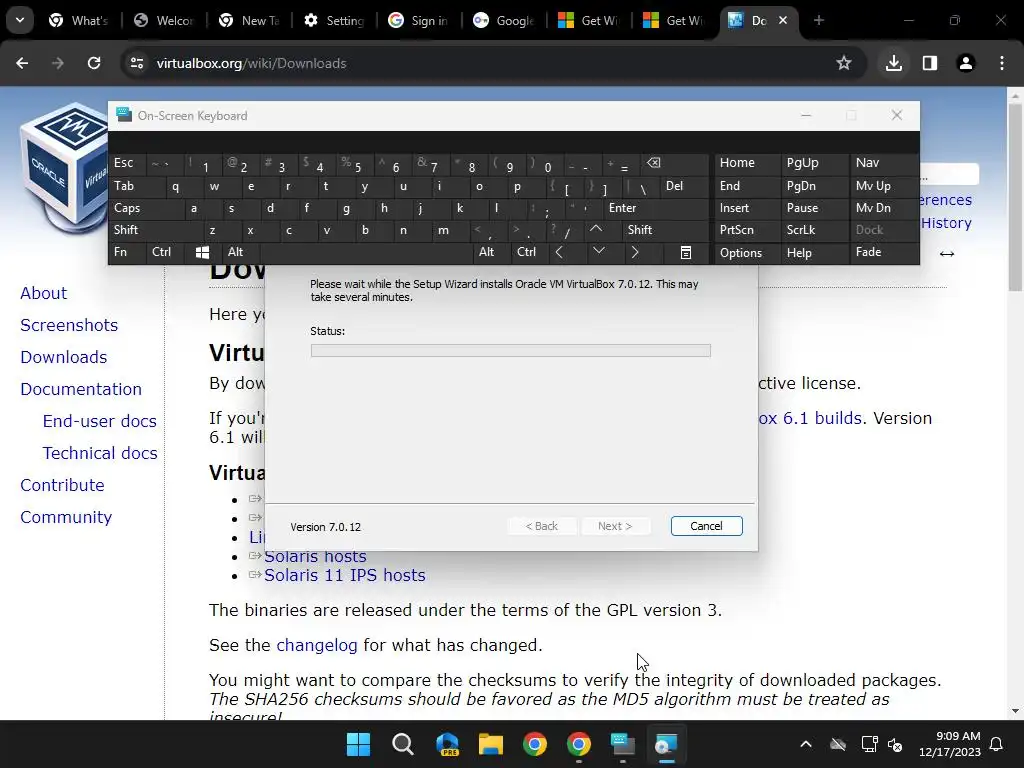Toggle Caps key on On-Screen Keyboard
The height and width of the screenshot is (768, 1024).
(127, 208)
